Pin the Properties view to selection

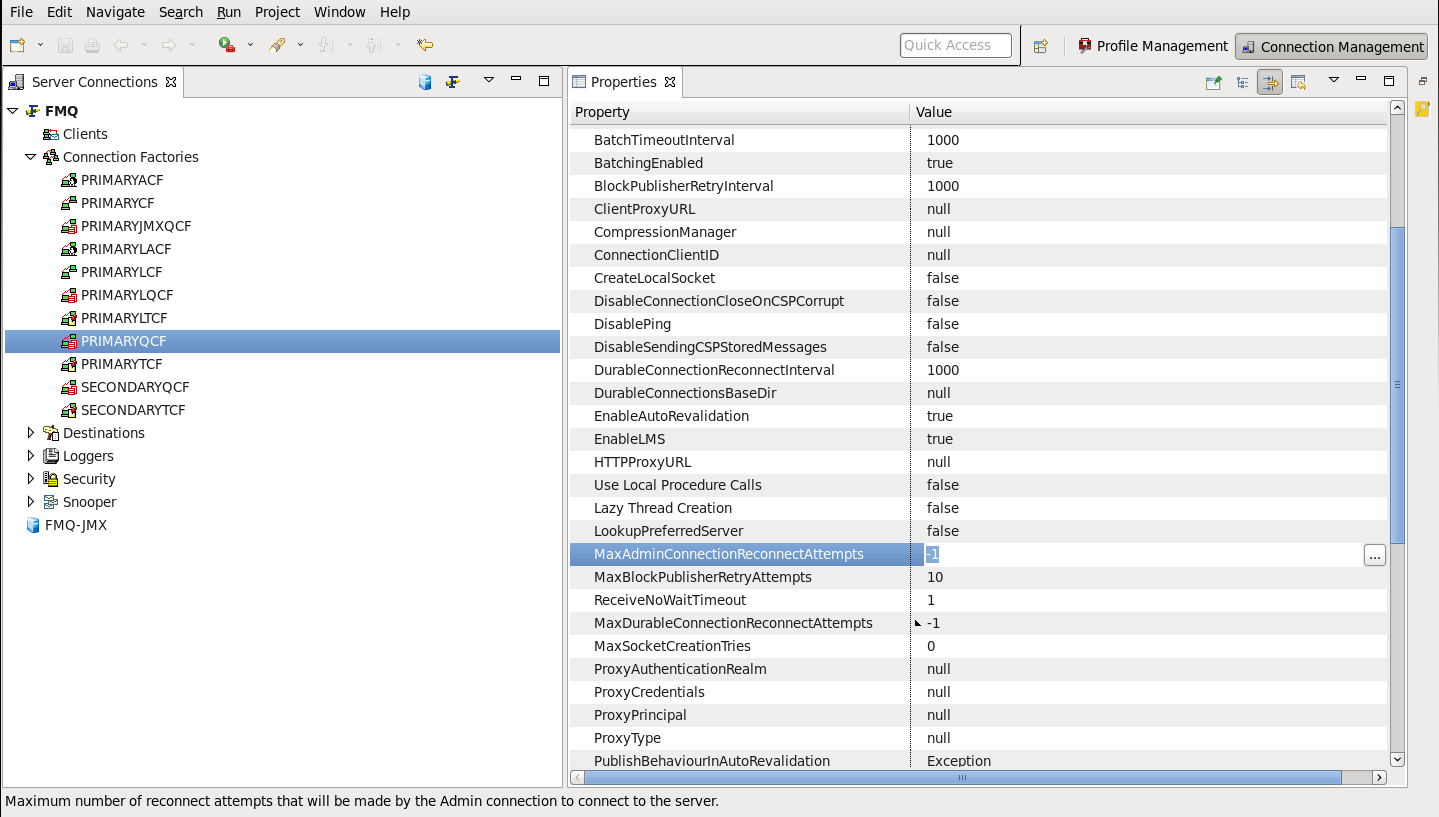(x=1213, y=82)
